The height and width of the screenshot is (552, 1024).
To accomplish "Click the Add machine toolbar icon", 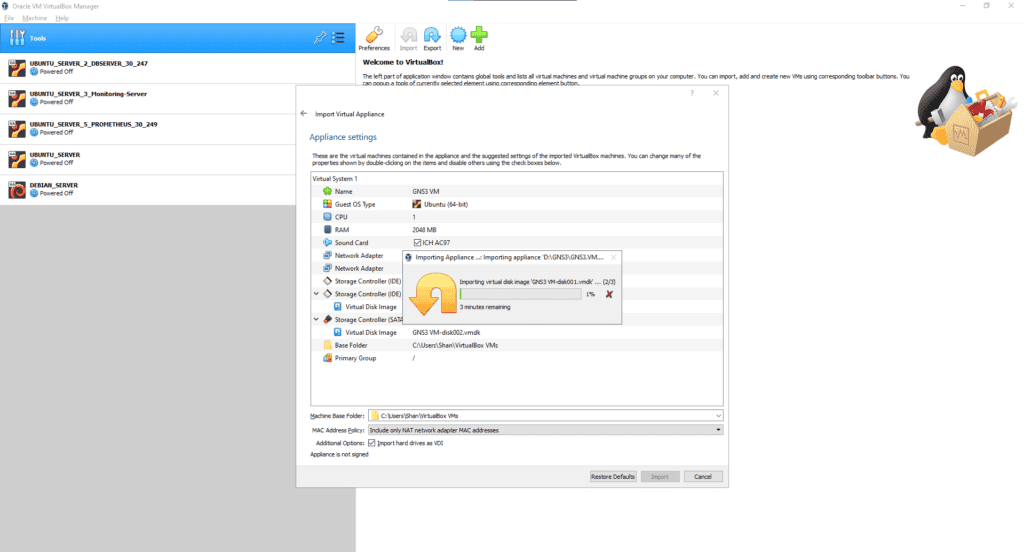I will (479, 39).
